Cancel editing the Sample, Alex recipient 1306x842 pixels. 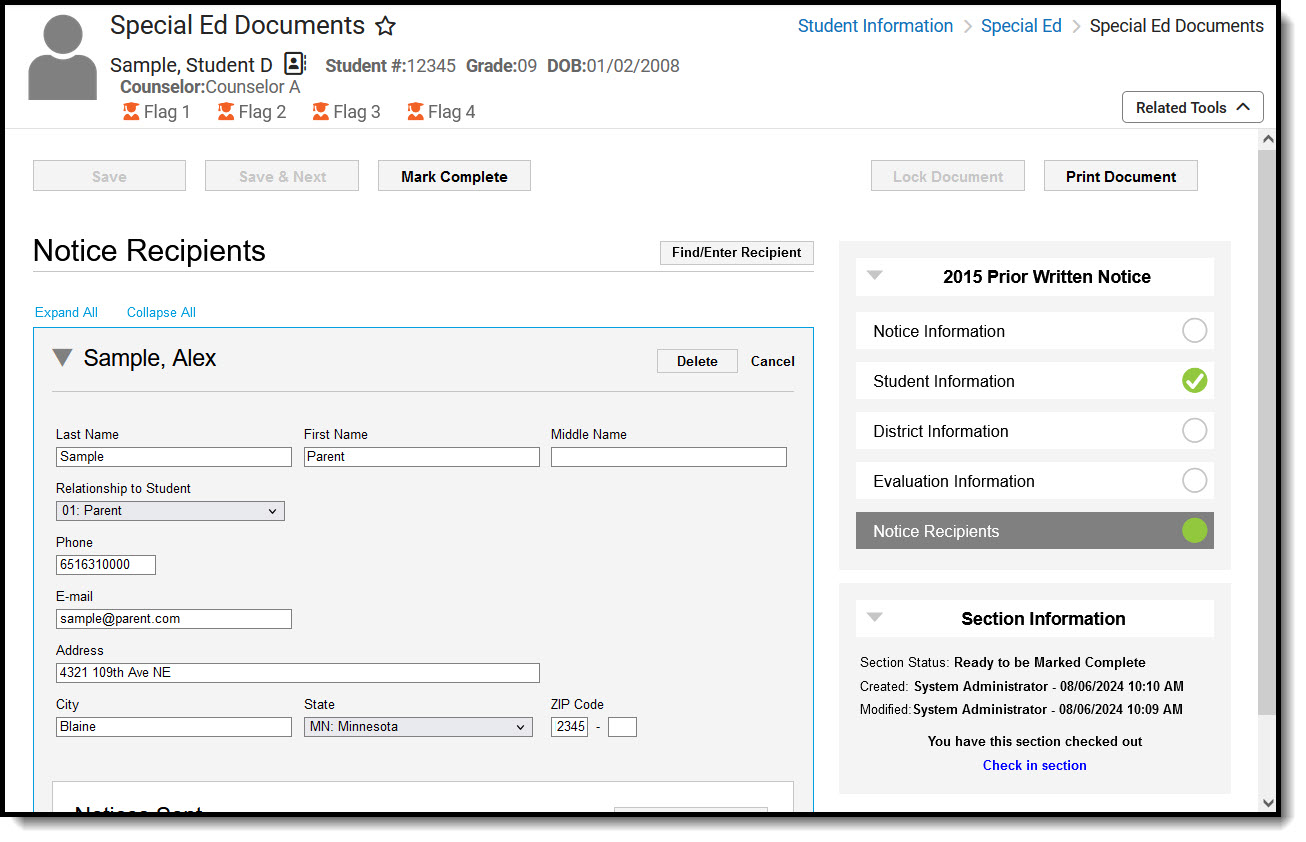[773, 361]
